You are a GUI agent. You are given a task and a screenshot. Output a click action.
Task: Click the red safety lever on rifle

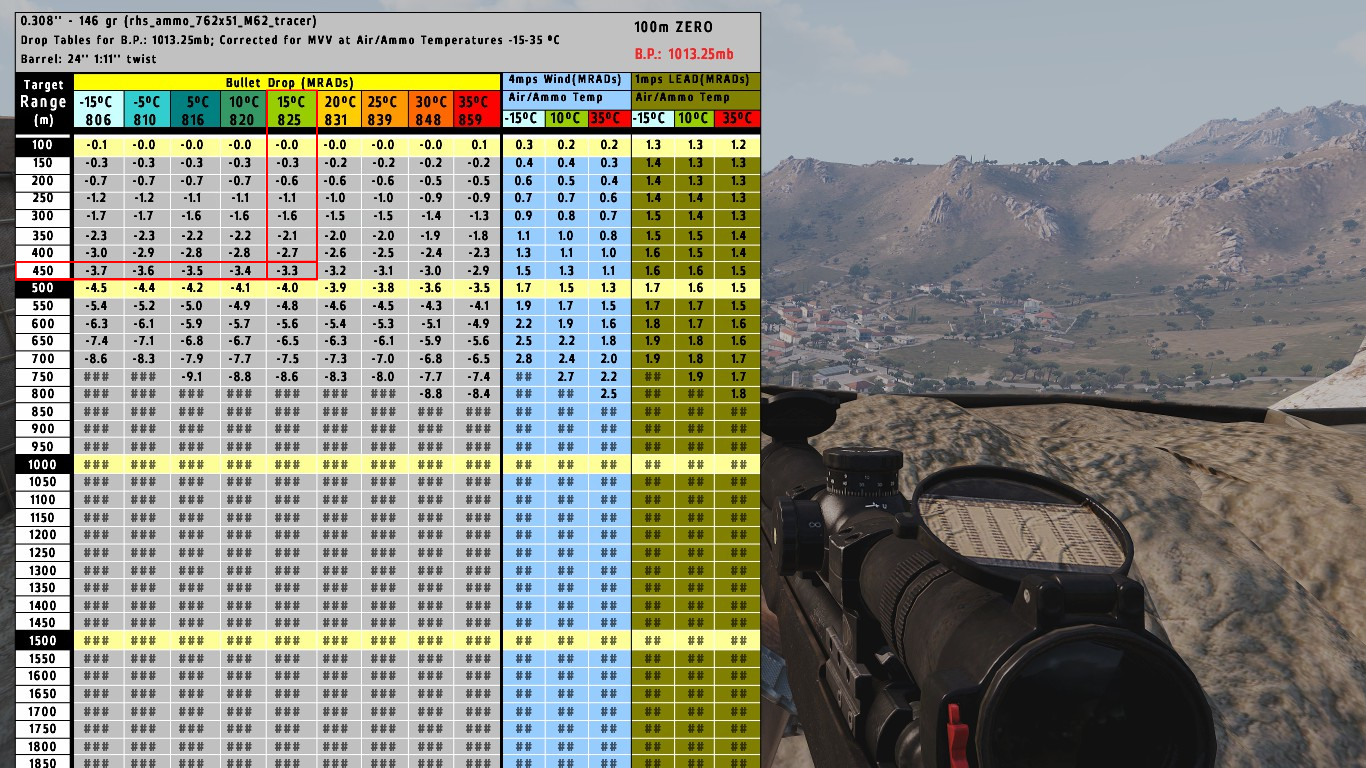click(954, 733)
